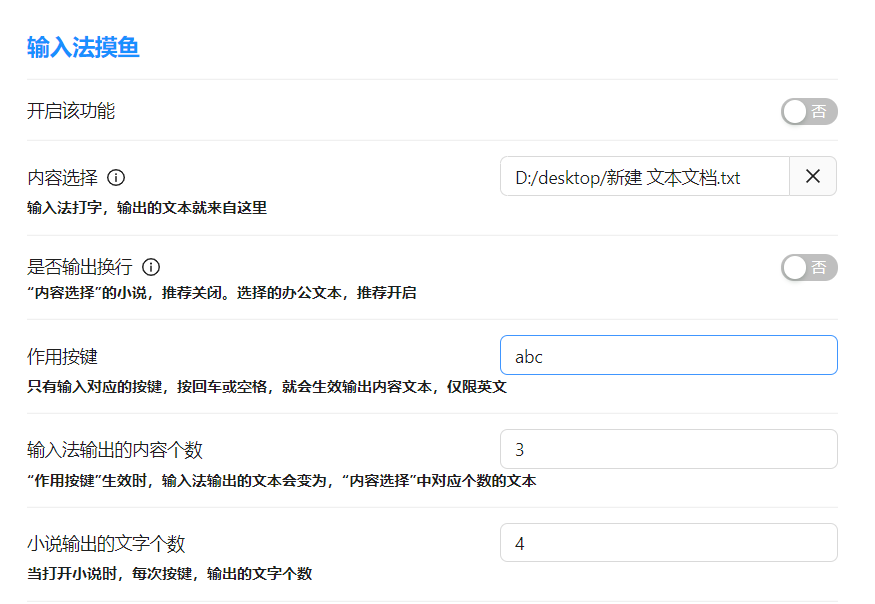The image size is (875, 604).
Task: Click the 作用按键 label
Action: (62, 357)
